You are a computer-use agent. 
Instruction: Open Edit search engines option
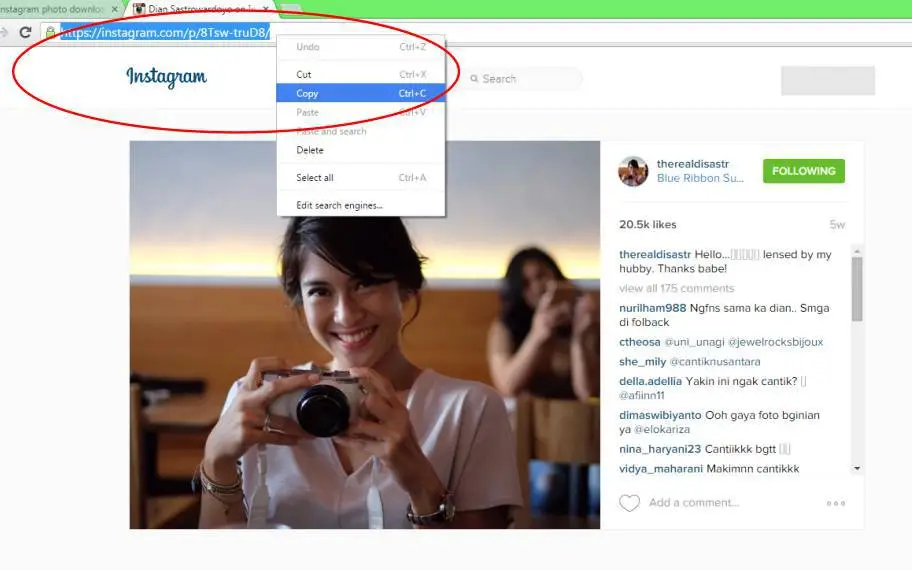339,206
